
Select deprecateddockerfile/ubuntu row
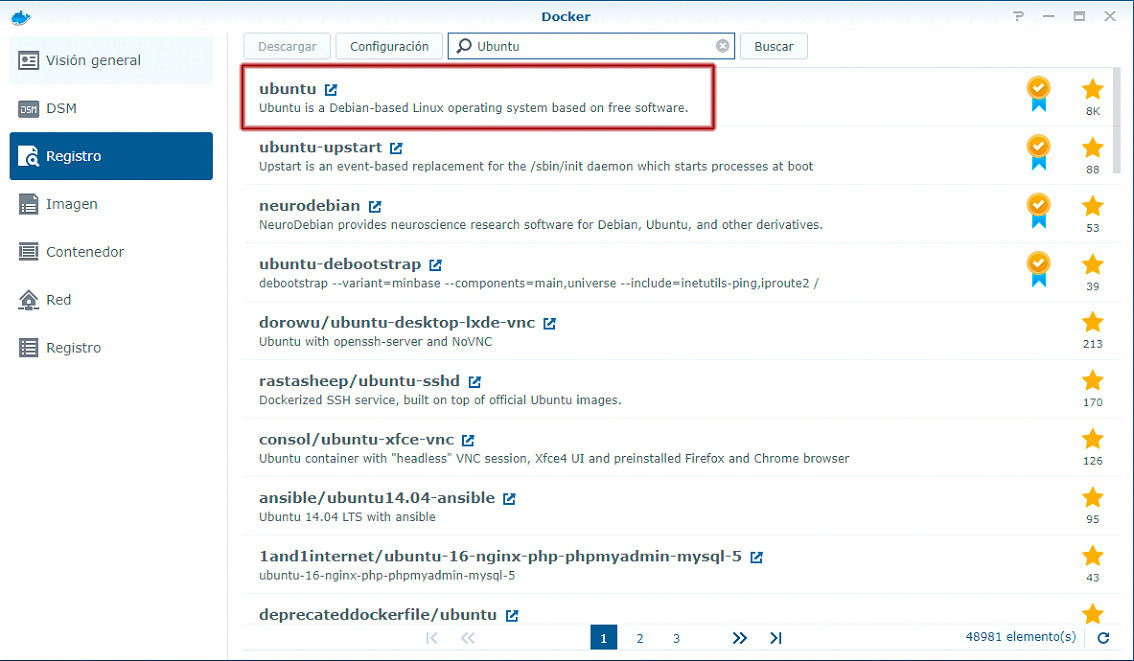point(681,610)
